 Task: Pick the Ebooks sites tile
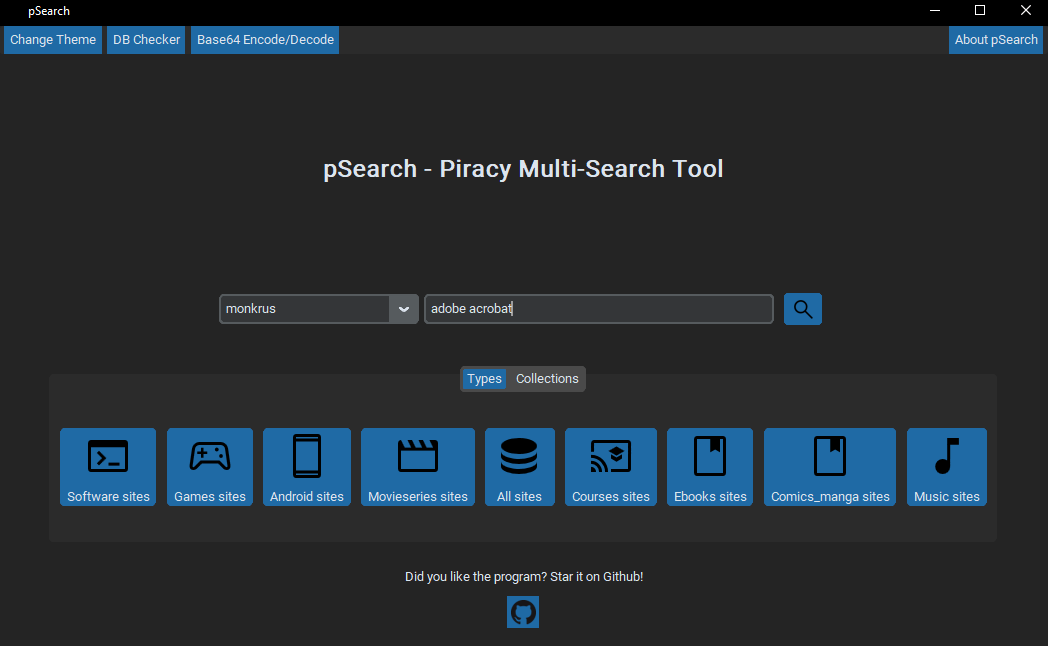click(710, 467)
